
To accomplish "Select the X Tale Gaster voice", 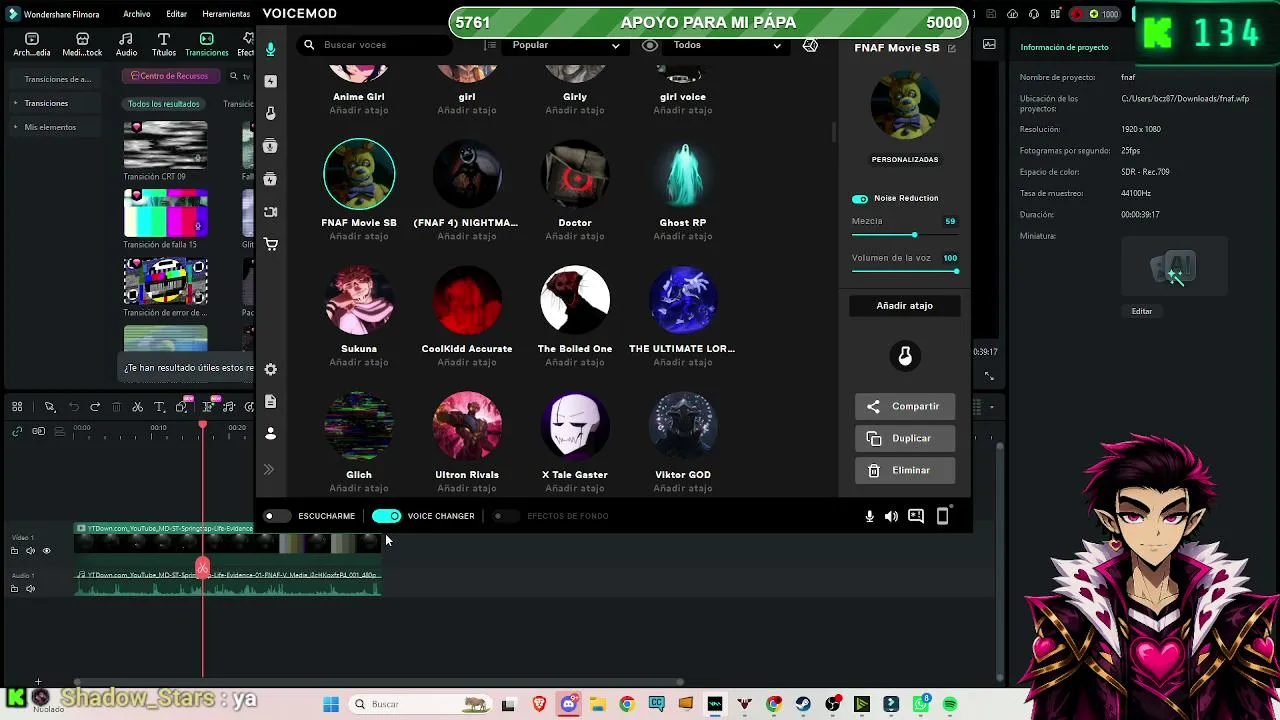I will click(x=575, y=428).
